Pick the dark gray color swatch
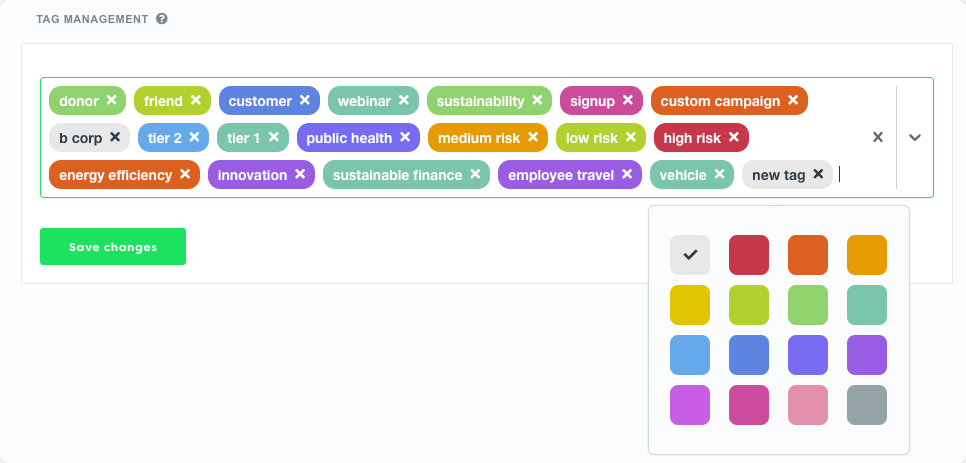The image size is (966, 463). point(867,405)
